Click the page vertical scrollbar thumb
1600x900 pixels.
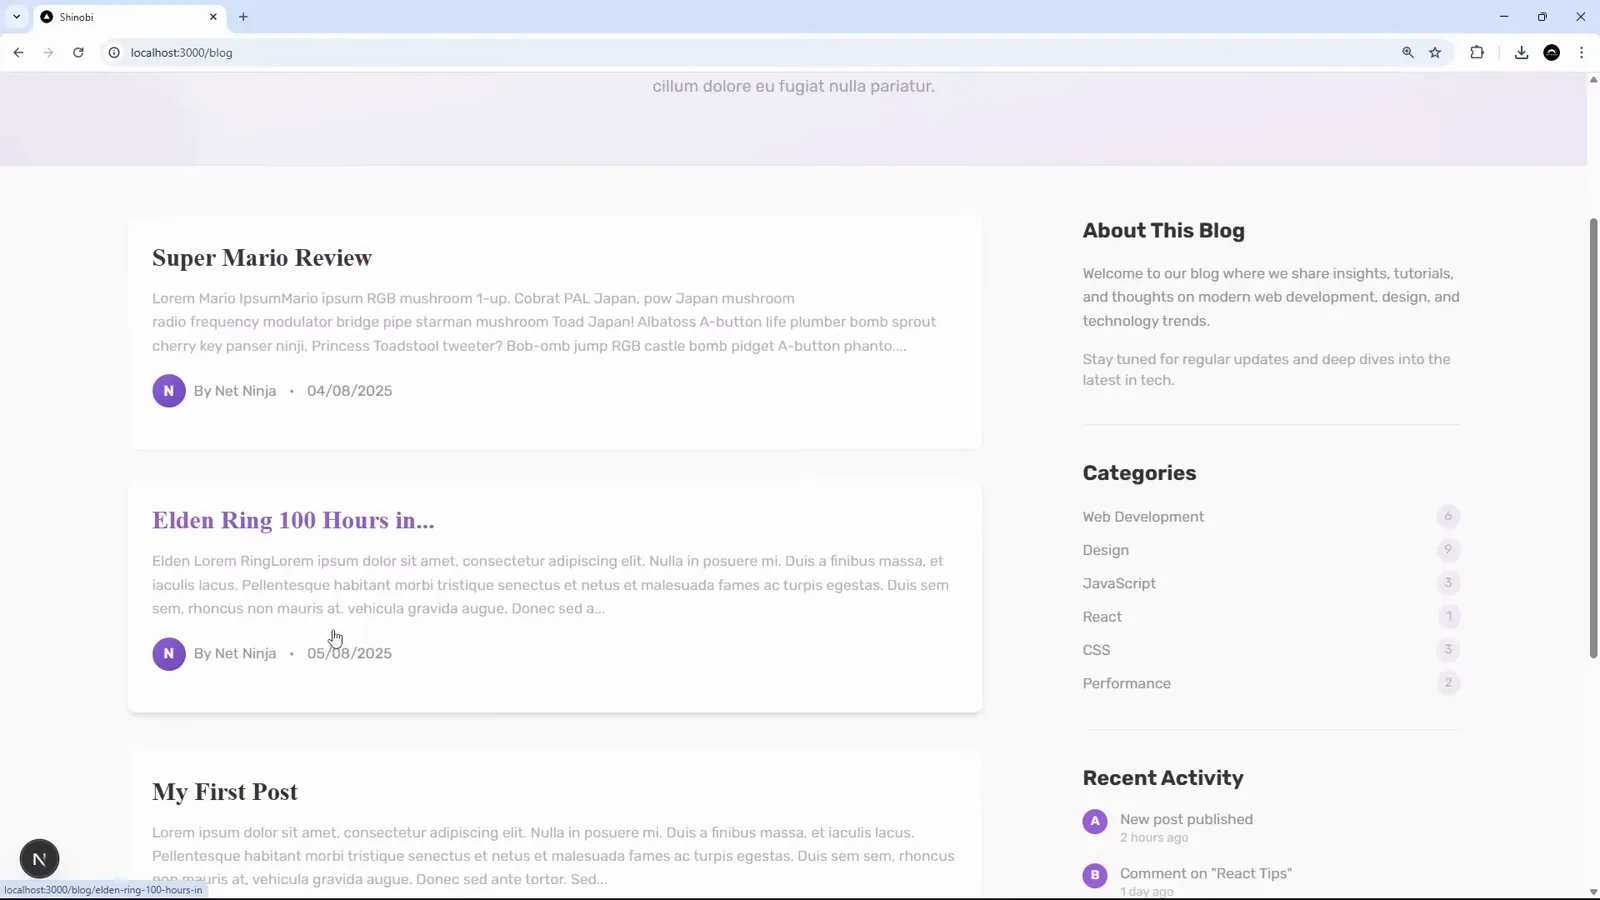(1593, 438)
